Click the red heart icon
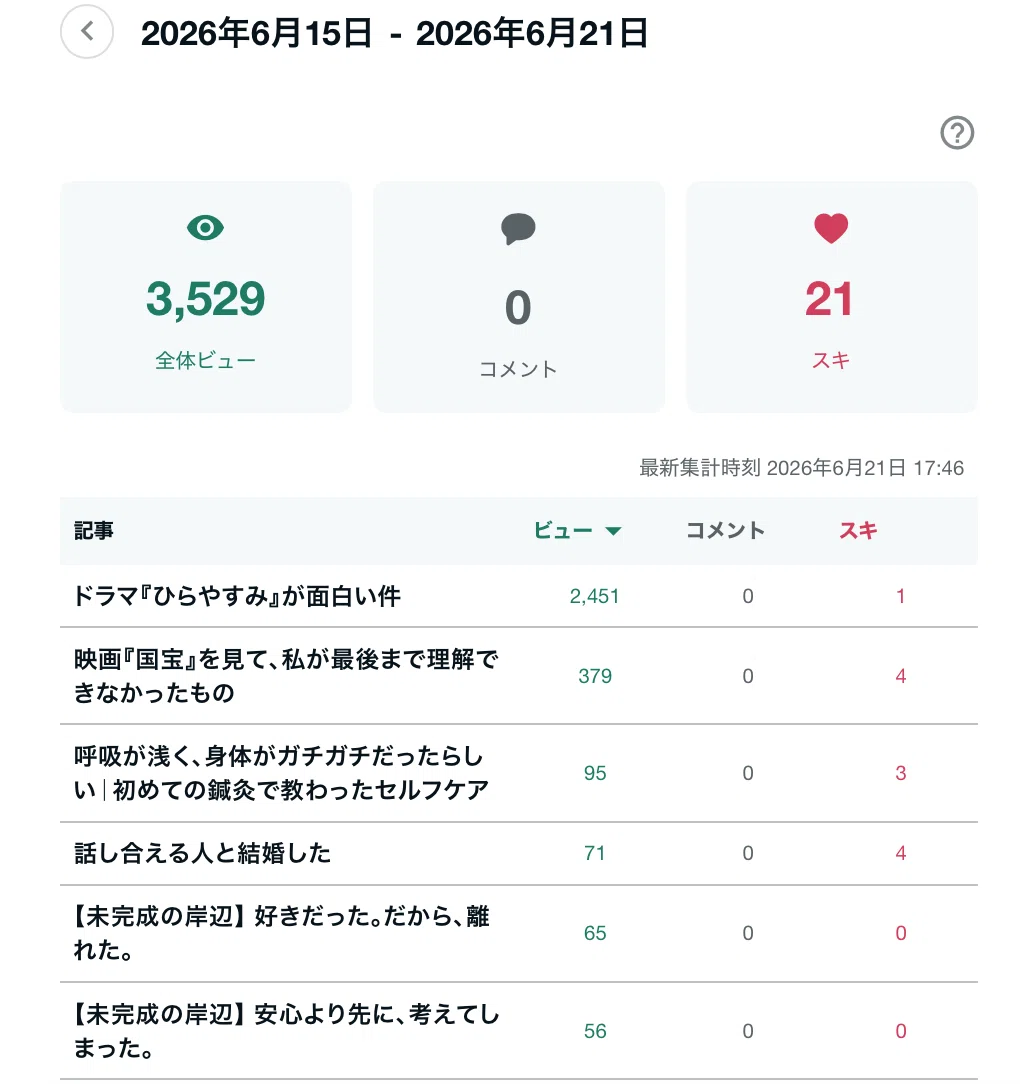Image resolution: width=1020 pixels, height=1084 pixels. coord(831,228)
